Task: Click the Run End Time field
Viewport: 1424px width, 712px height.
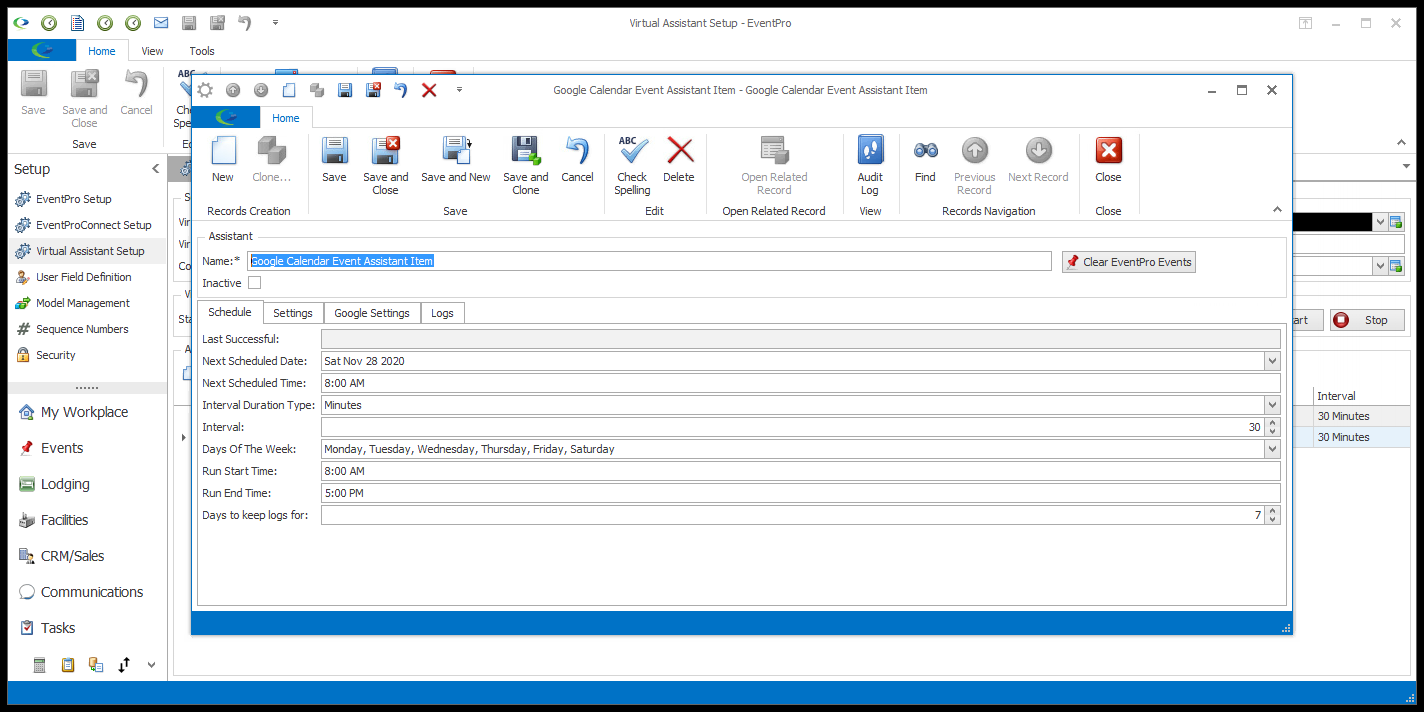Action: [x=801, y=493]
